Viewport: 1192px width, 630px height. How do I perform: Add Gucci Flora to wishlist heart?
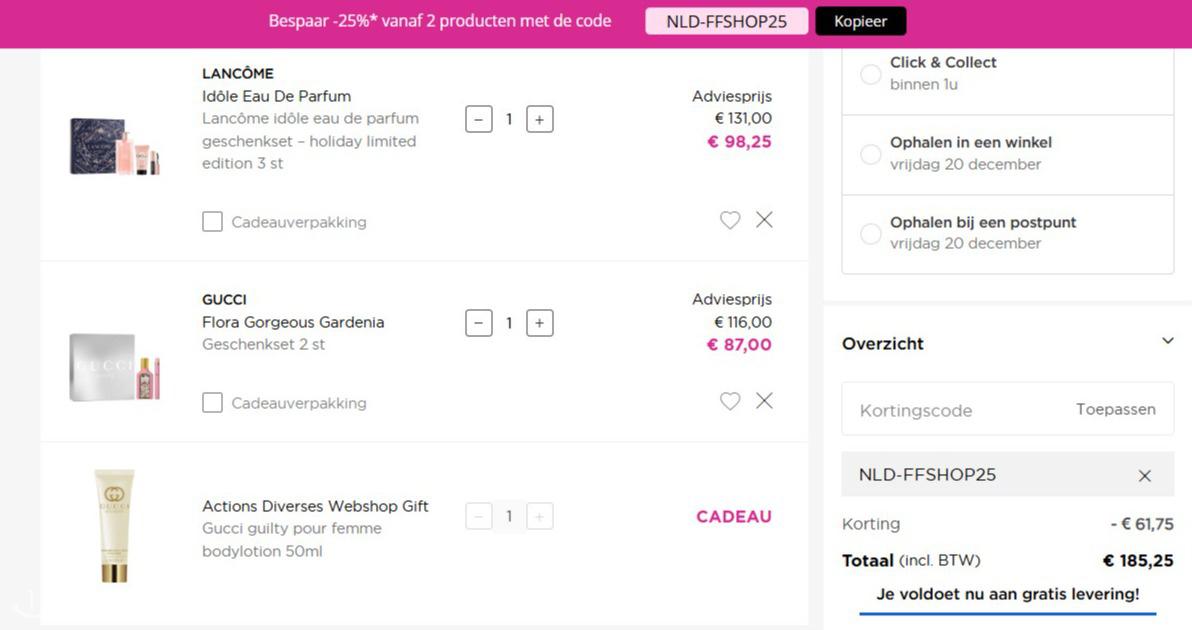tap(730, 401)
